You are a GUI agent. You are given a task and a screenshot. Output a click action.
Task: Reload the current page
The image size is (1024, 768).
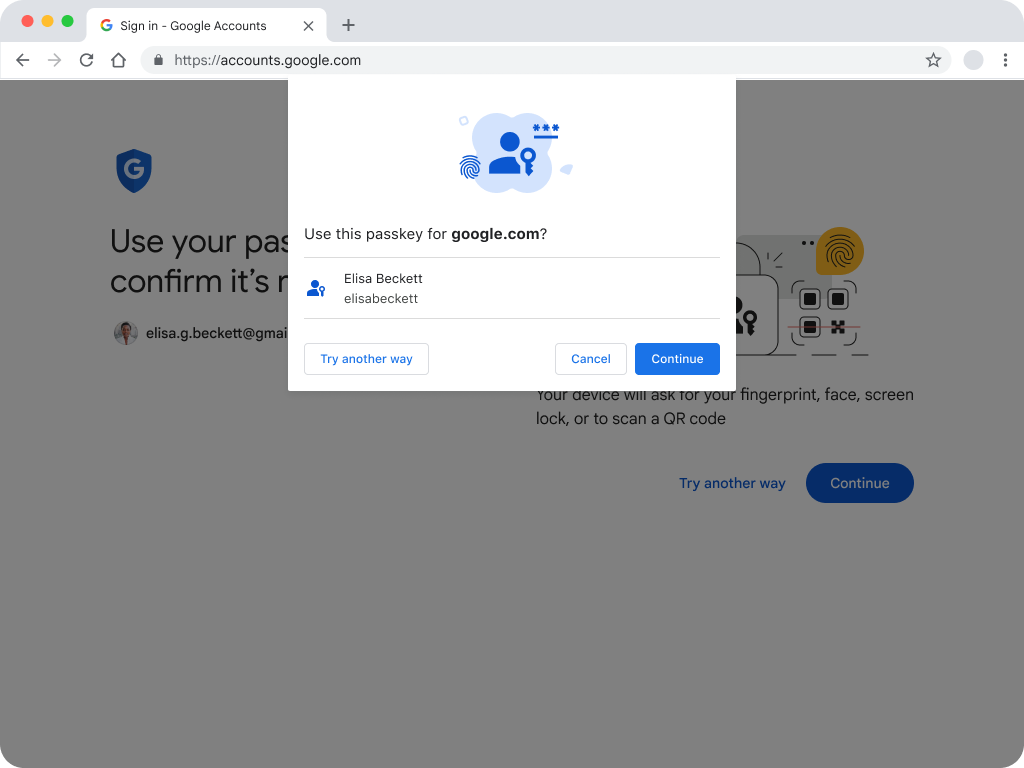coord(86,60)
